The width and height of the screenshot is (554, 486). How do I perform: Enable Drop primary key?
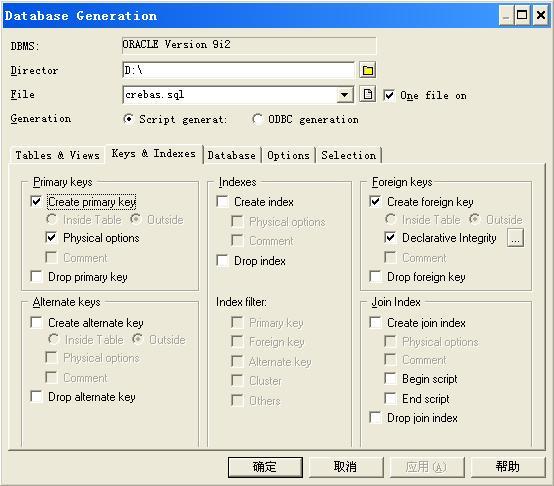pyautogui.click(x=36, y=276)
